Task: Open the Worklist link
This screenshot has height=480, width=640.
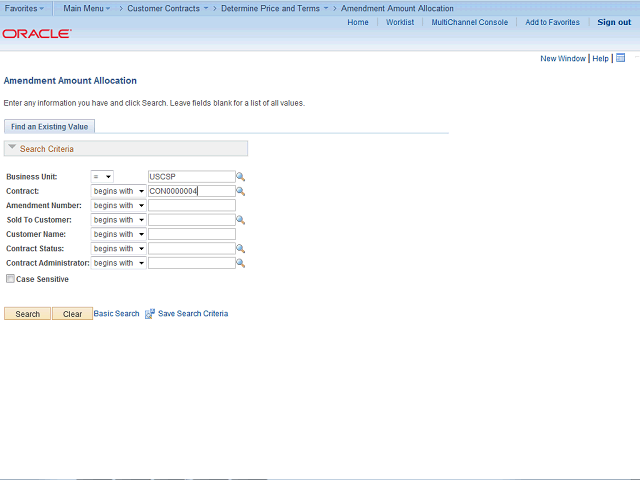Action: pos(400,22)
